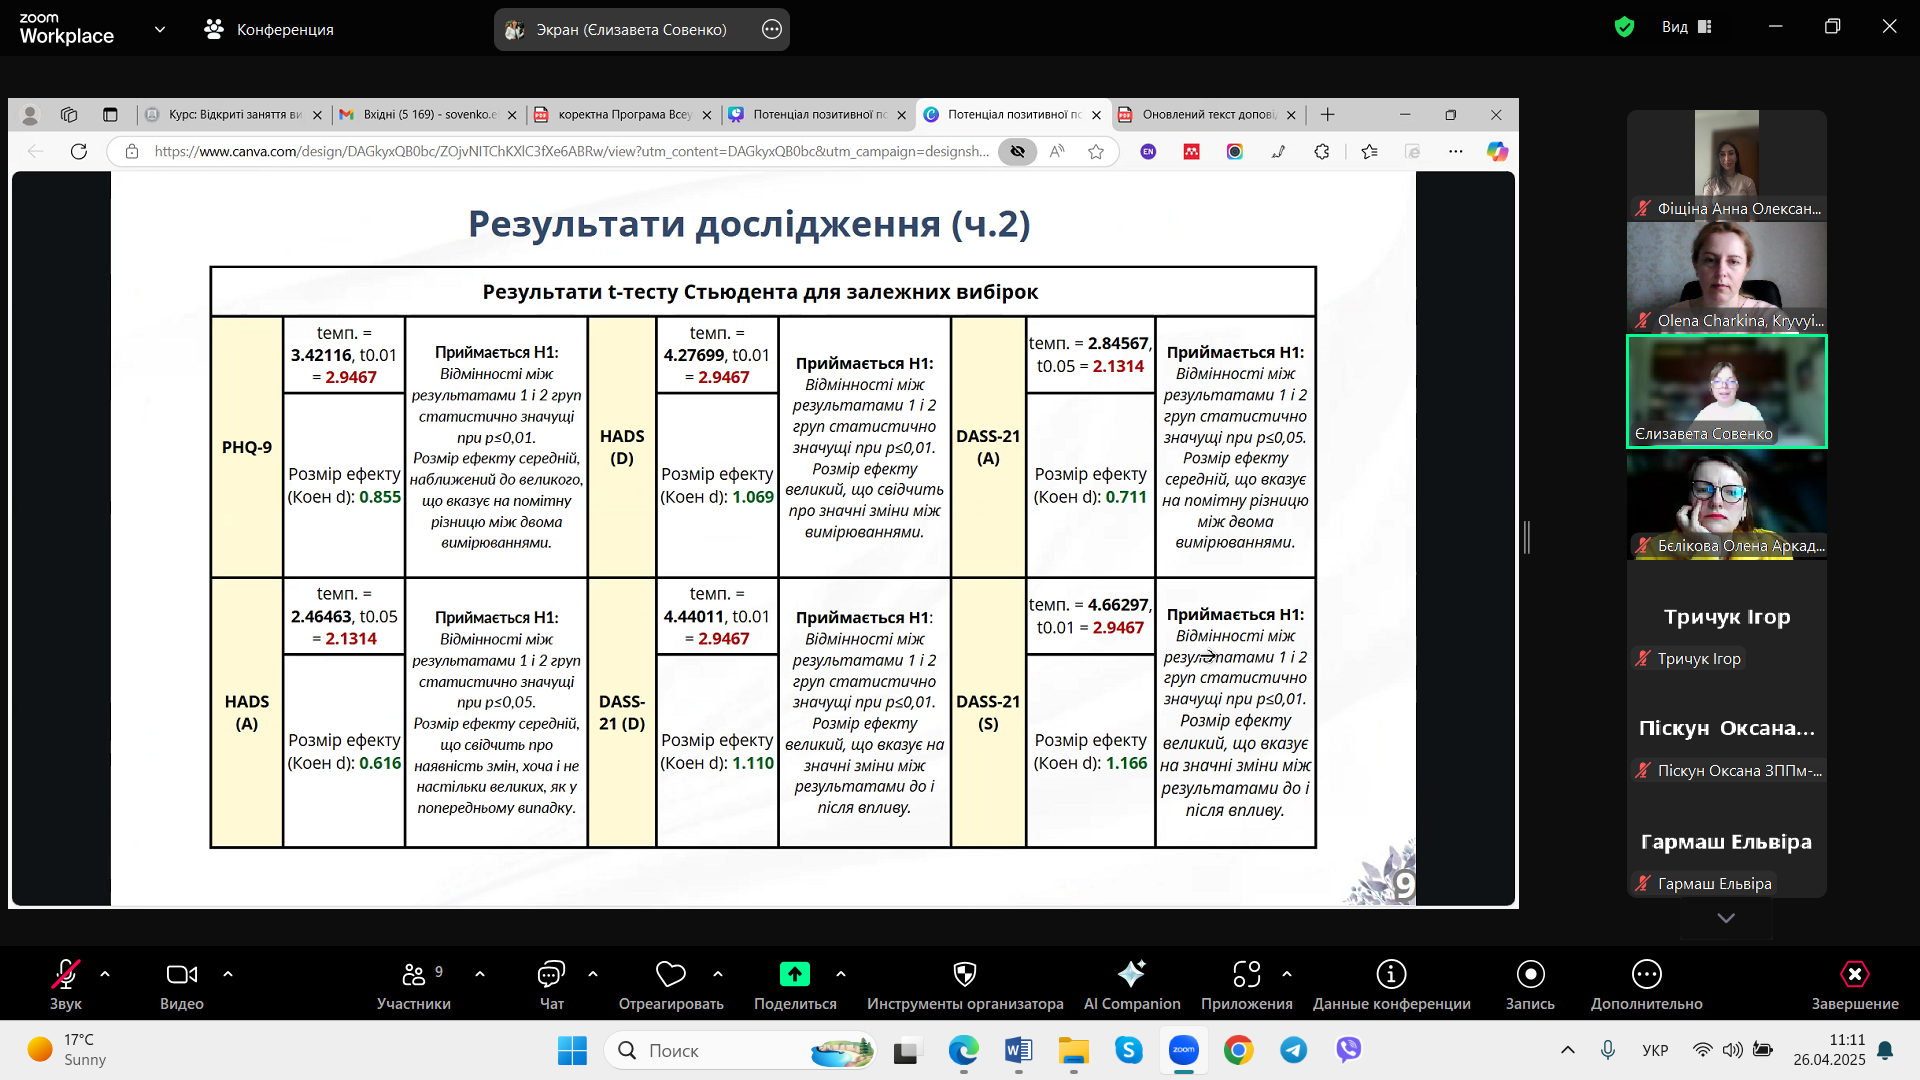Image resolution: width=1920 pixels, height=1080 pixels.
Task: Click the React heart icon
Action: tap(670, 975)
